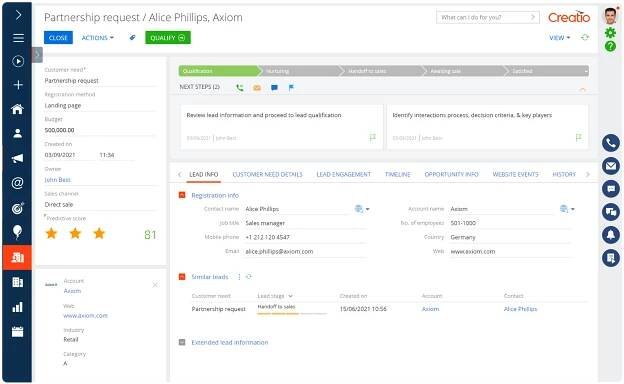Image resolution: width=624 pixels, height=384 pixels.
Task: Switch to the LEAD ENGAGEMENT tab
Action: click(343, 175)
